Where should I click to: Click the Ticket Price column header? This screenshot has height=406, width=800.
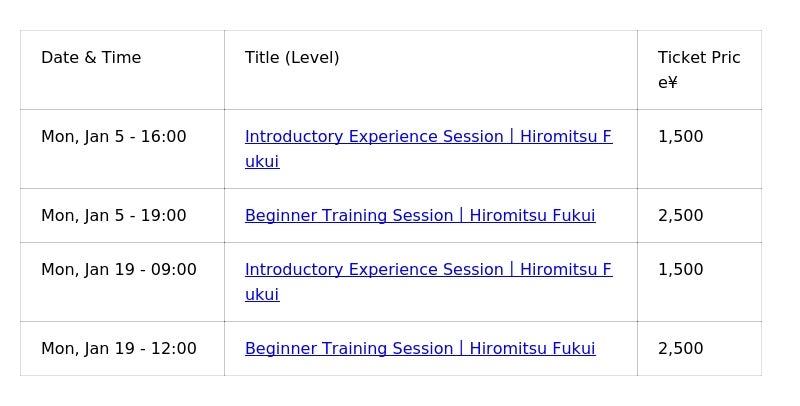[x=698, y=58]
